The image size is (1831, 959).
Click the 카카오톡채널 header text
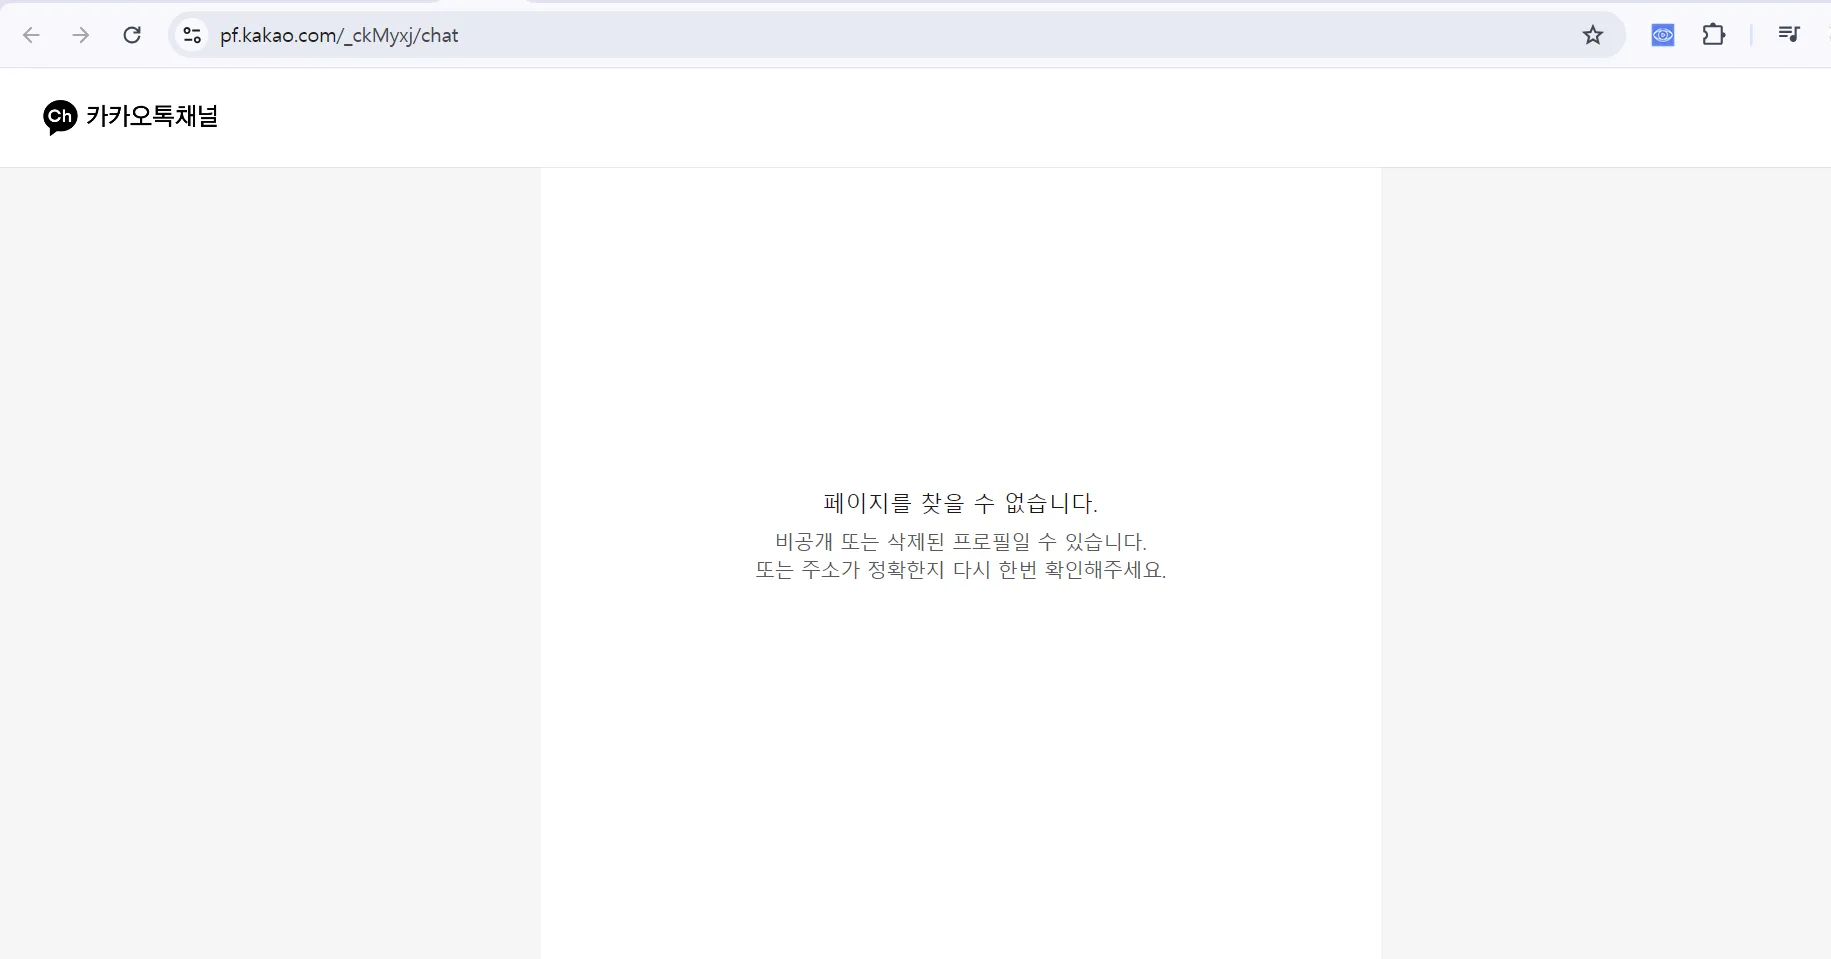pos(152,117)
